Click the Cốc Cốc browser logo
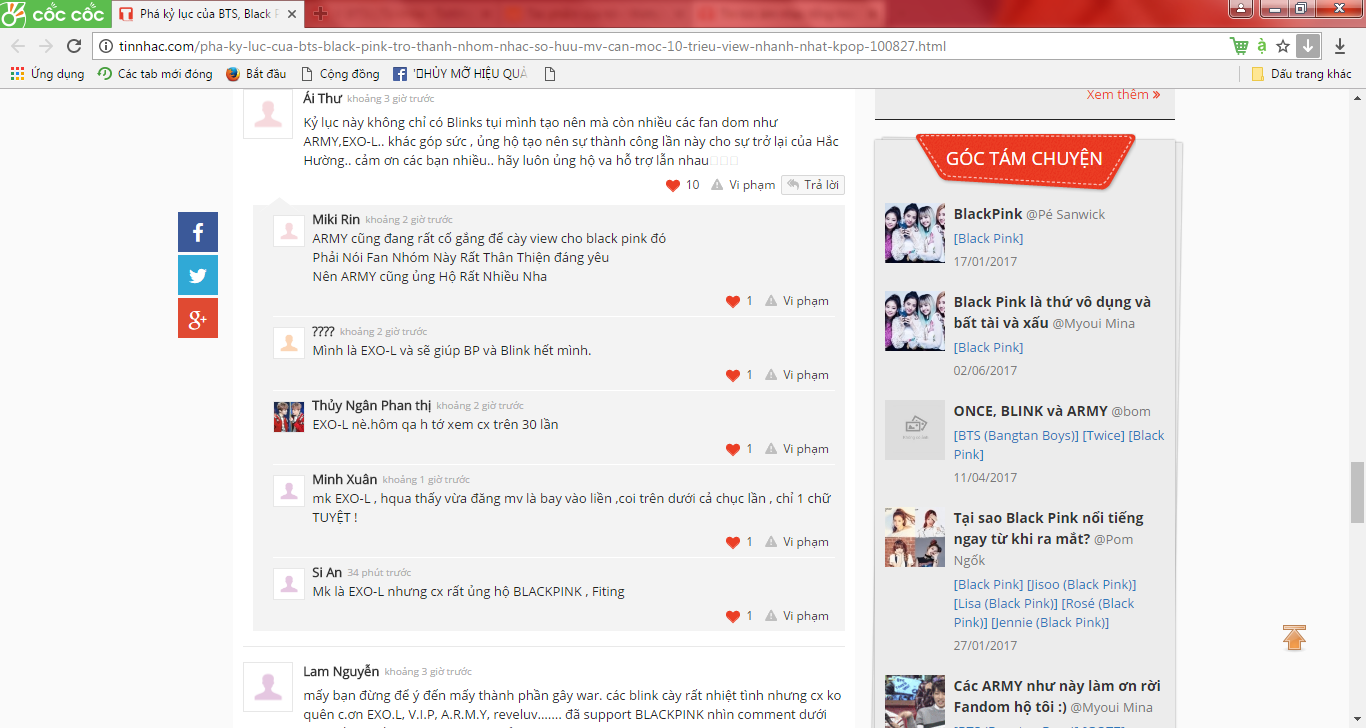1366x728 pixels. (x=53, y=14)
